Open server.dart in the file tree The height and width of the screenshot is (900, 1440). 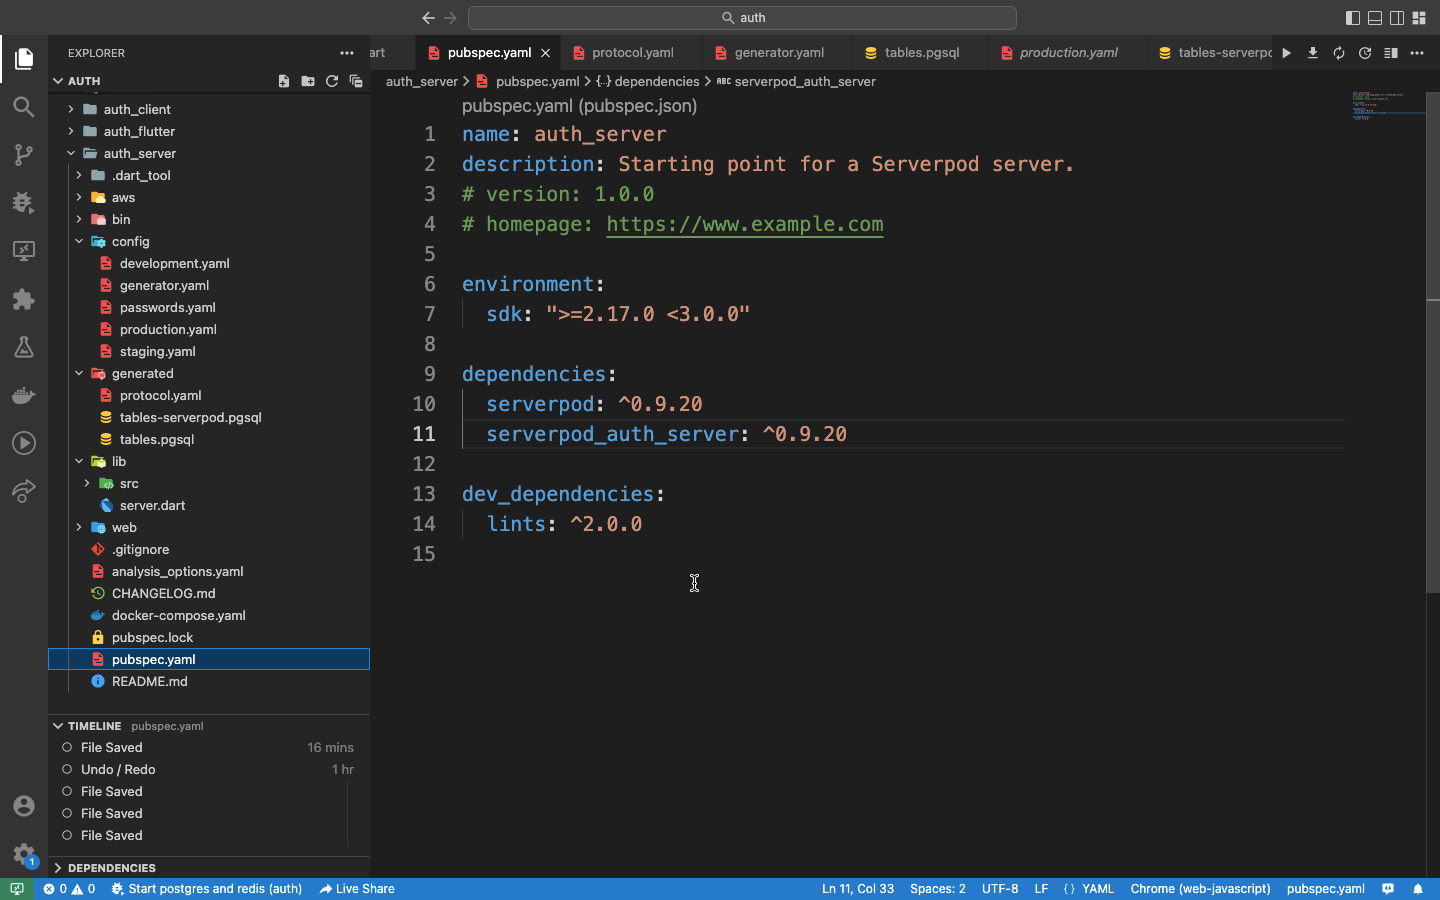[x=209, y=505]
